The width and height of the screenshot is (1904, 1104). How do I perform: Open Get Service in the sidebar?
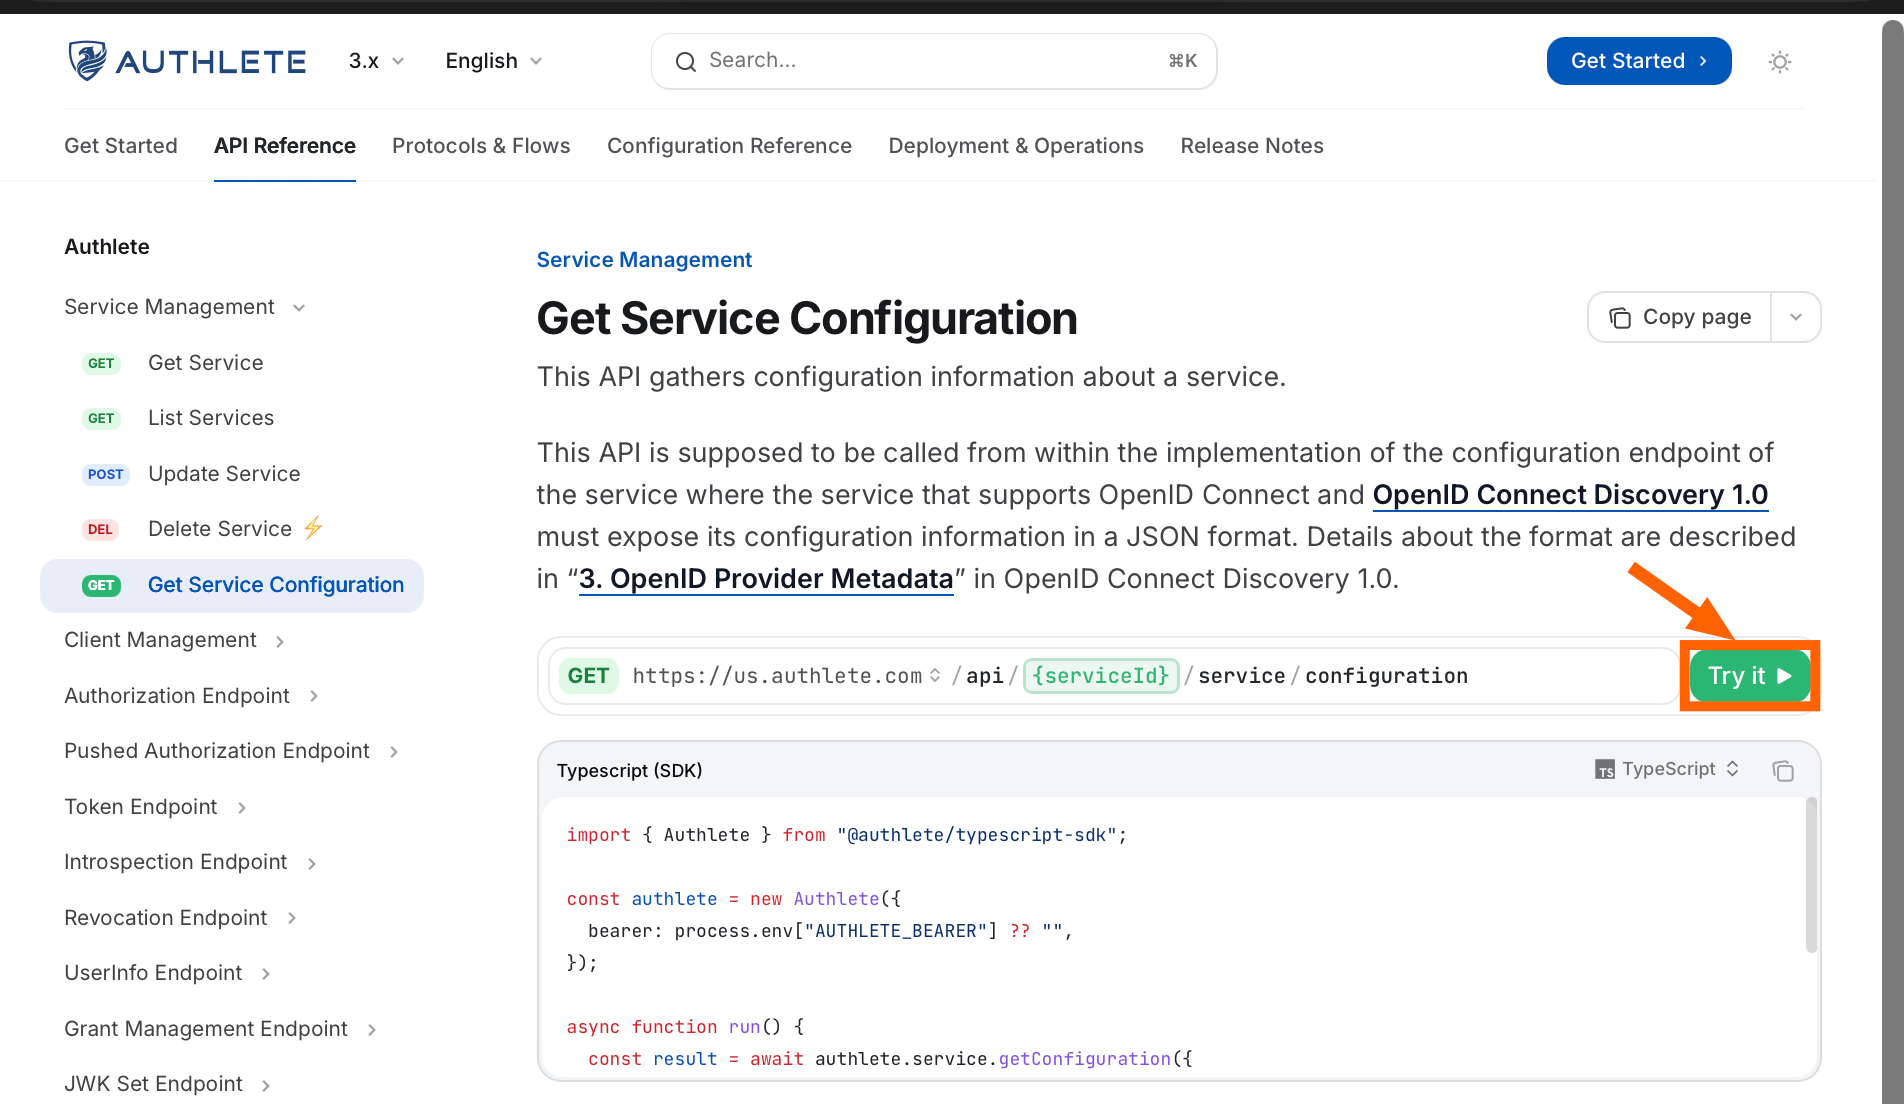pos(206,363)
